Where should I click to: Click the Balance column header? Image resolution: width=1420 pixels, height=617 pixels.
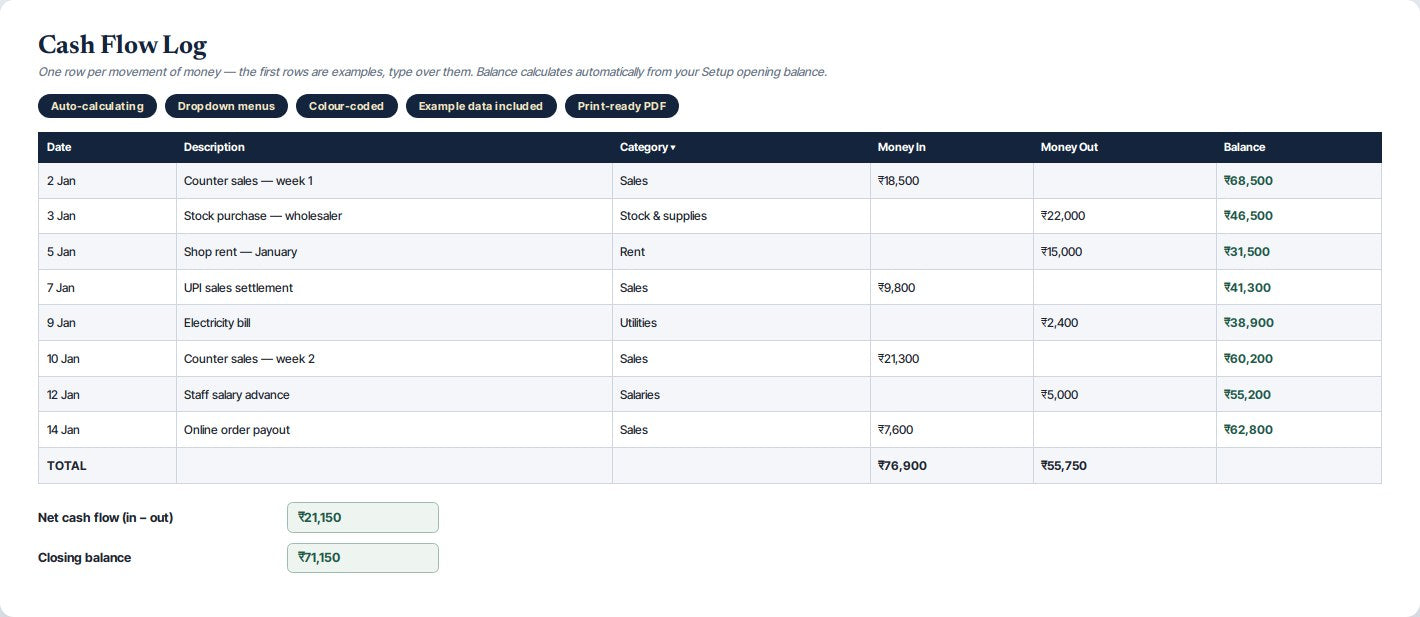click(1298, 147)
